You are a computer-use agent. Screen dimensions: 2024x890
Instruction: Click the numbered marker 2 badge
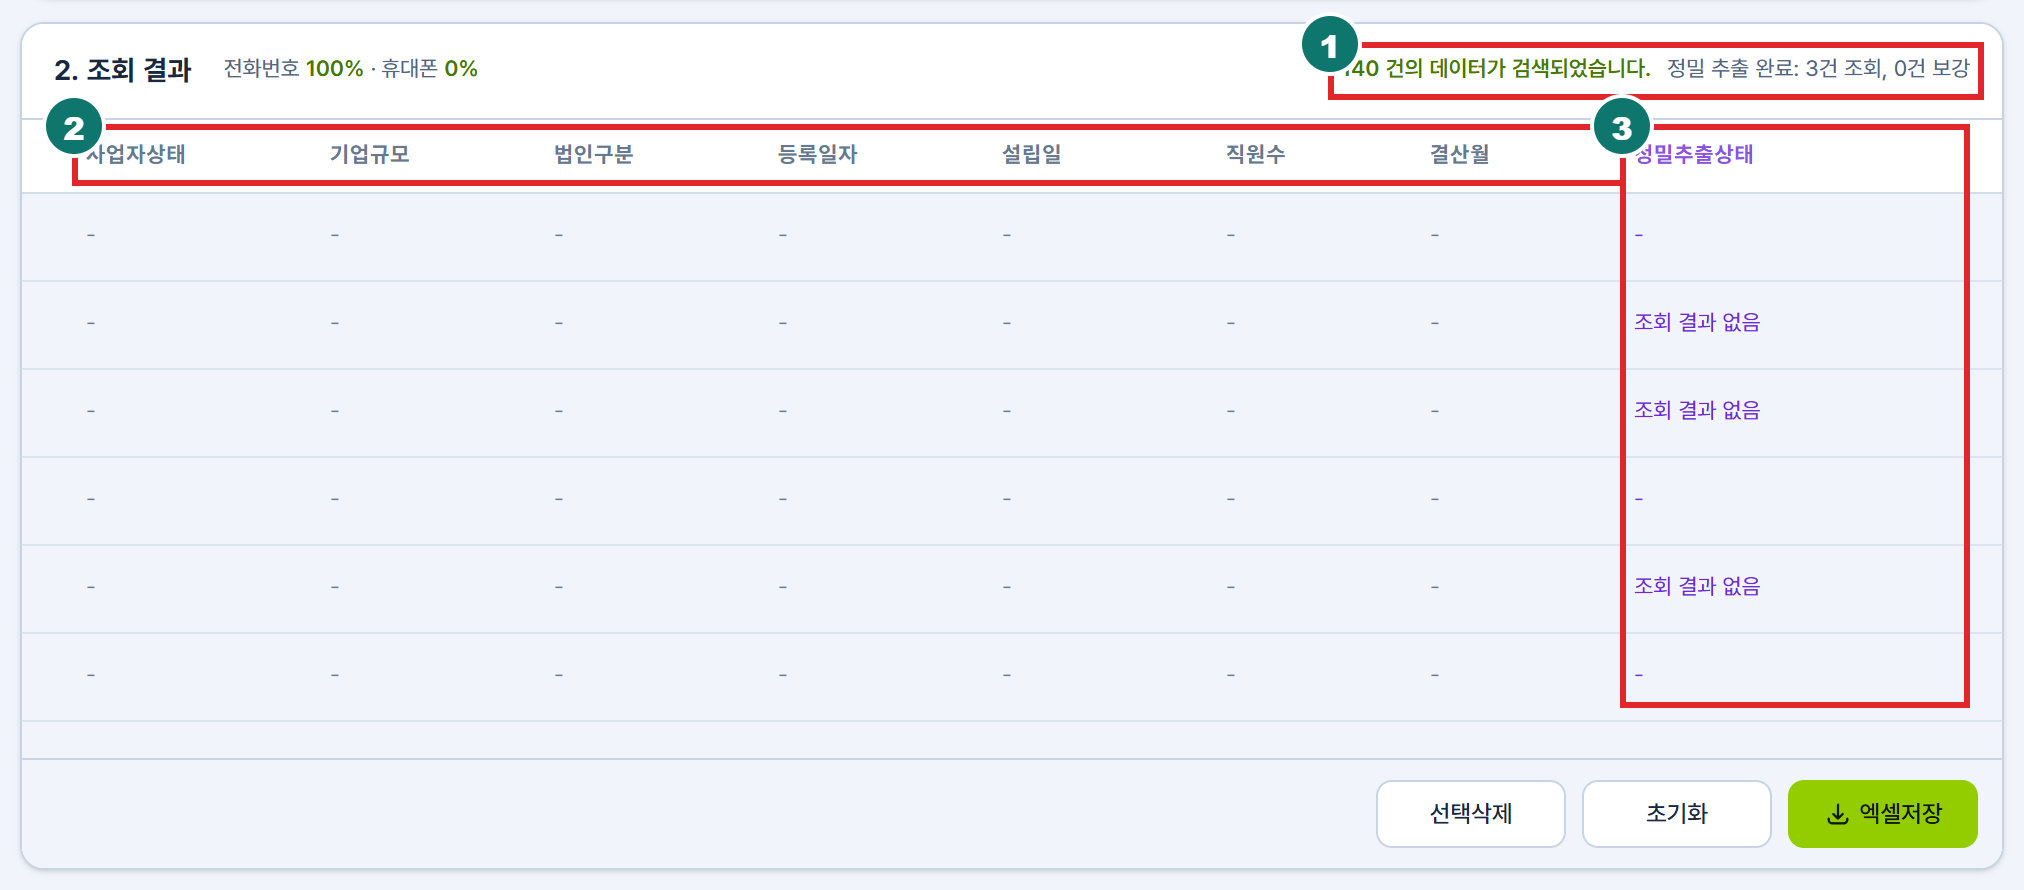pos(74,127)
